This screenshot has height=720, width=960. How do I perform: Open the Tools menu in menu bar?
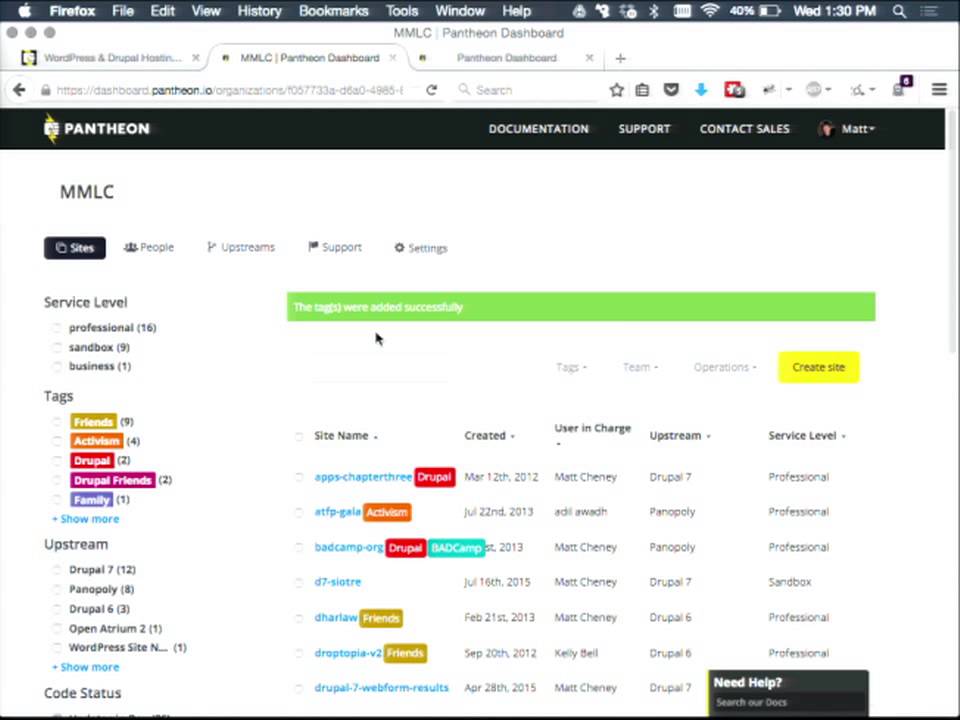(x=402, y=11)
